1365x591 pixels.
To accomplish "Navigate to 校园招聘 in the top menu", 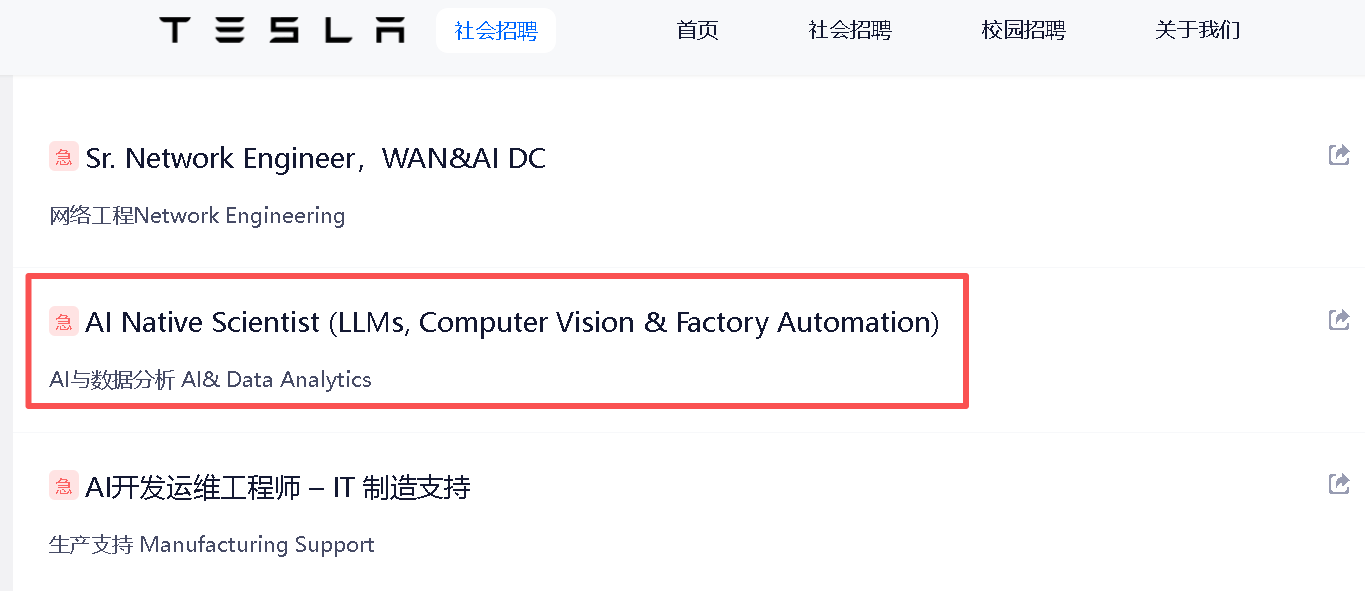I will 1023,30.
